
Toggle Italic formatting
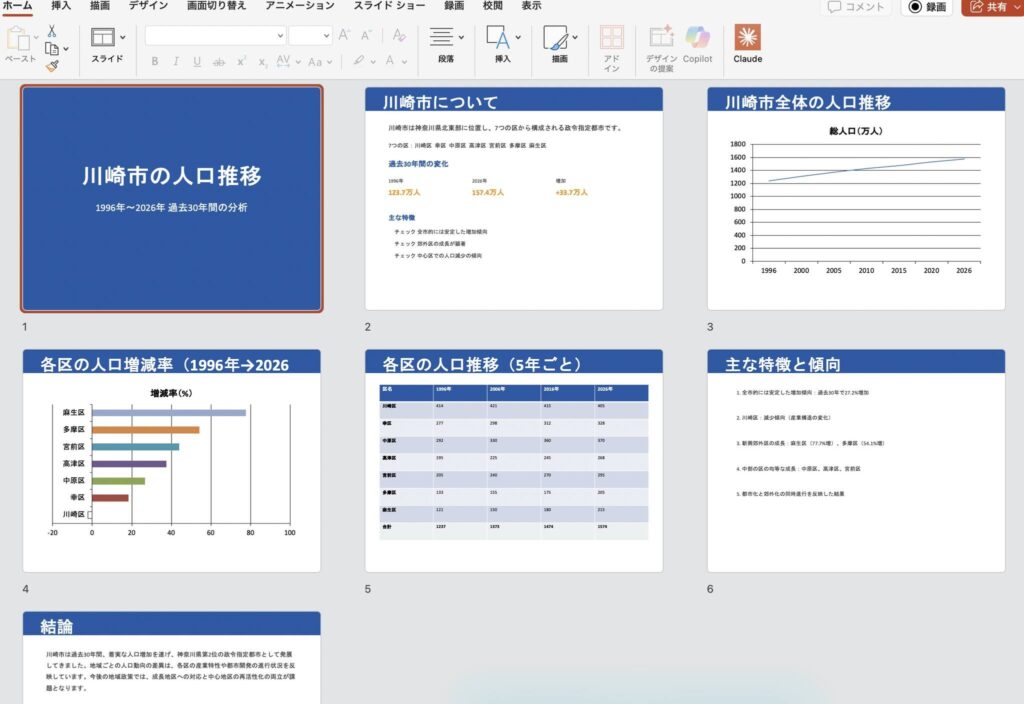tap(176, 62)
